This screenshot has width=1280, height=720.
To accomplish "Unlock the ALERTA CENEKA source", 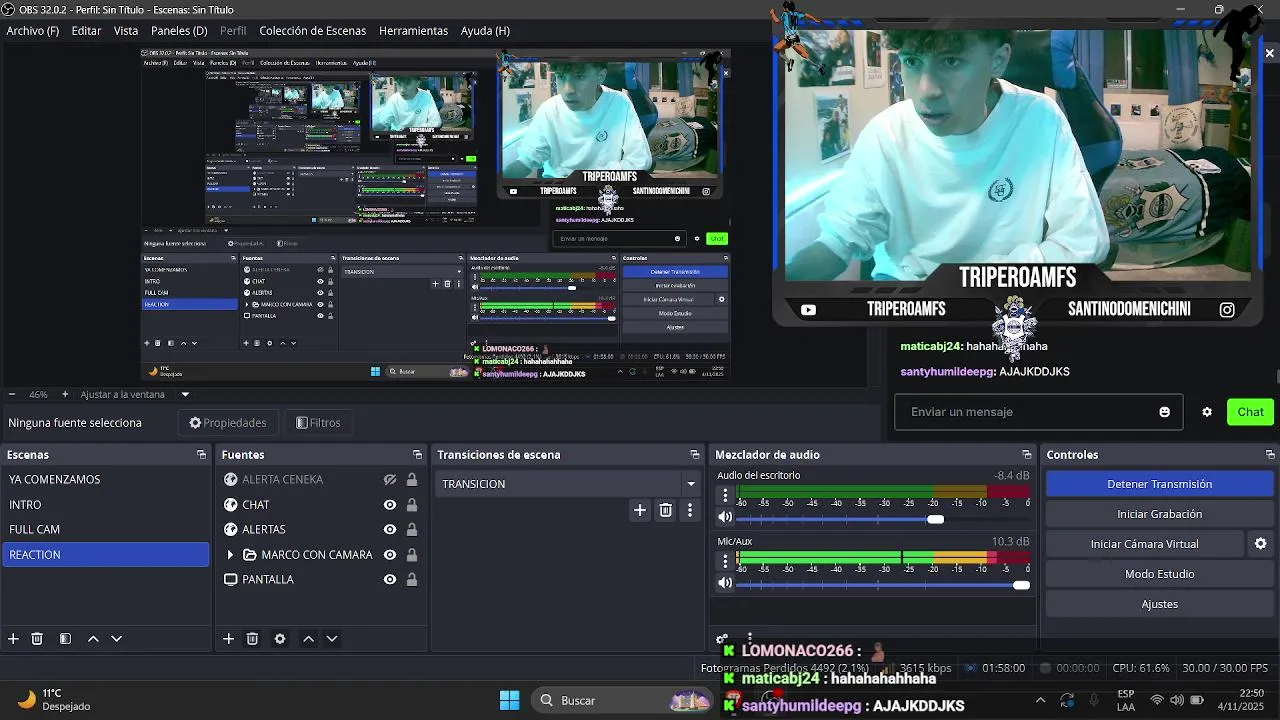I will coord(412,480).
